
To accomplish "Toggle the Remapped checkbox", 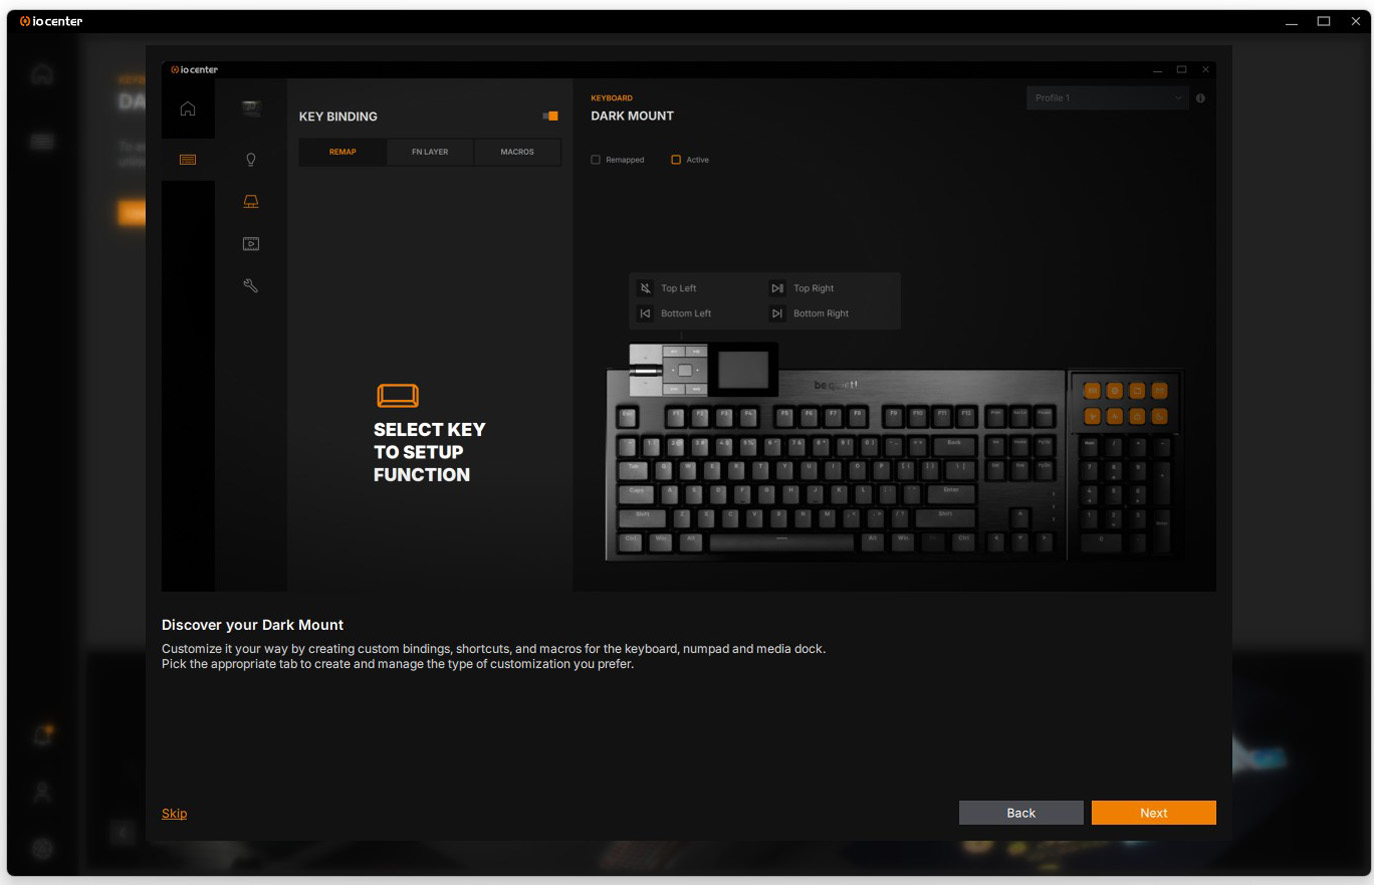I will tap(596, 160).
